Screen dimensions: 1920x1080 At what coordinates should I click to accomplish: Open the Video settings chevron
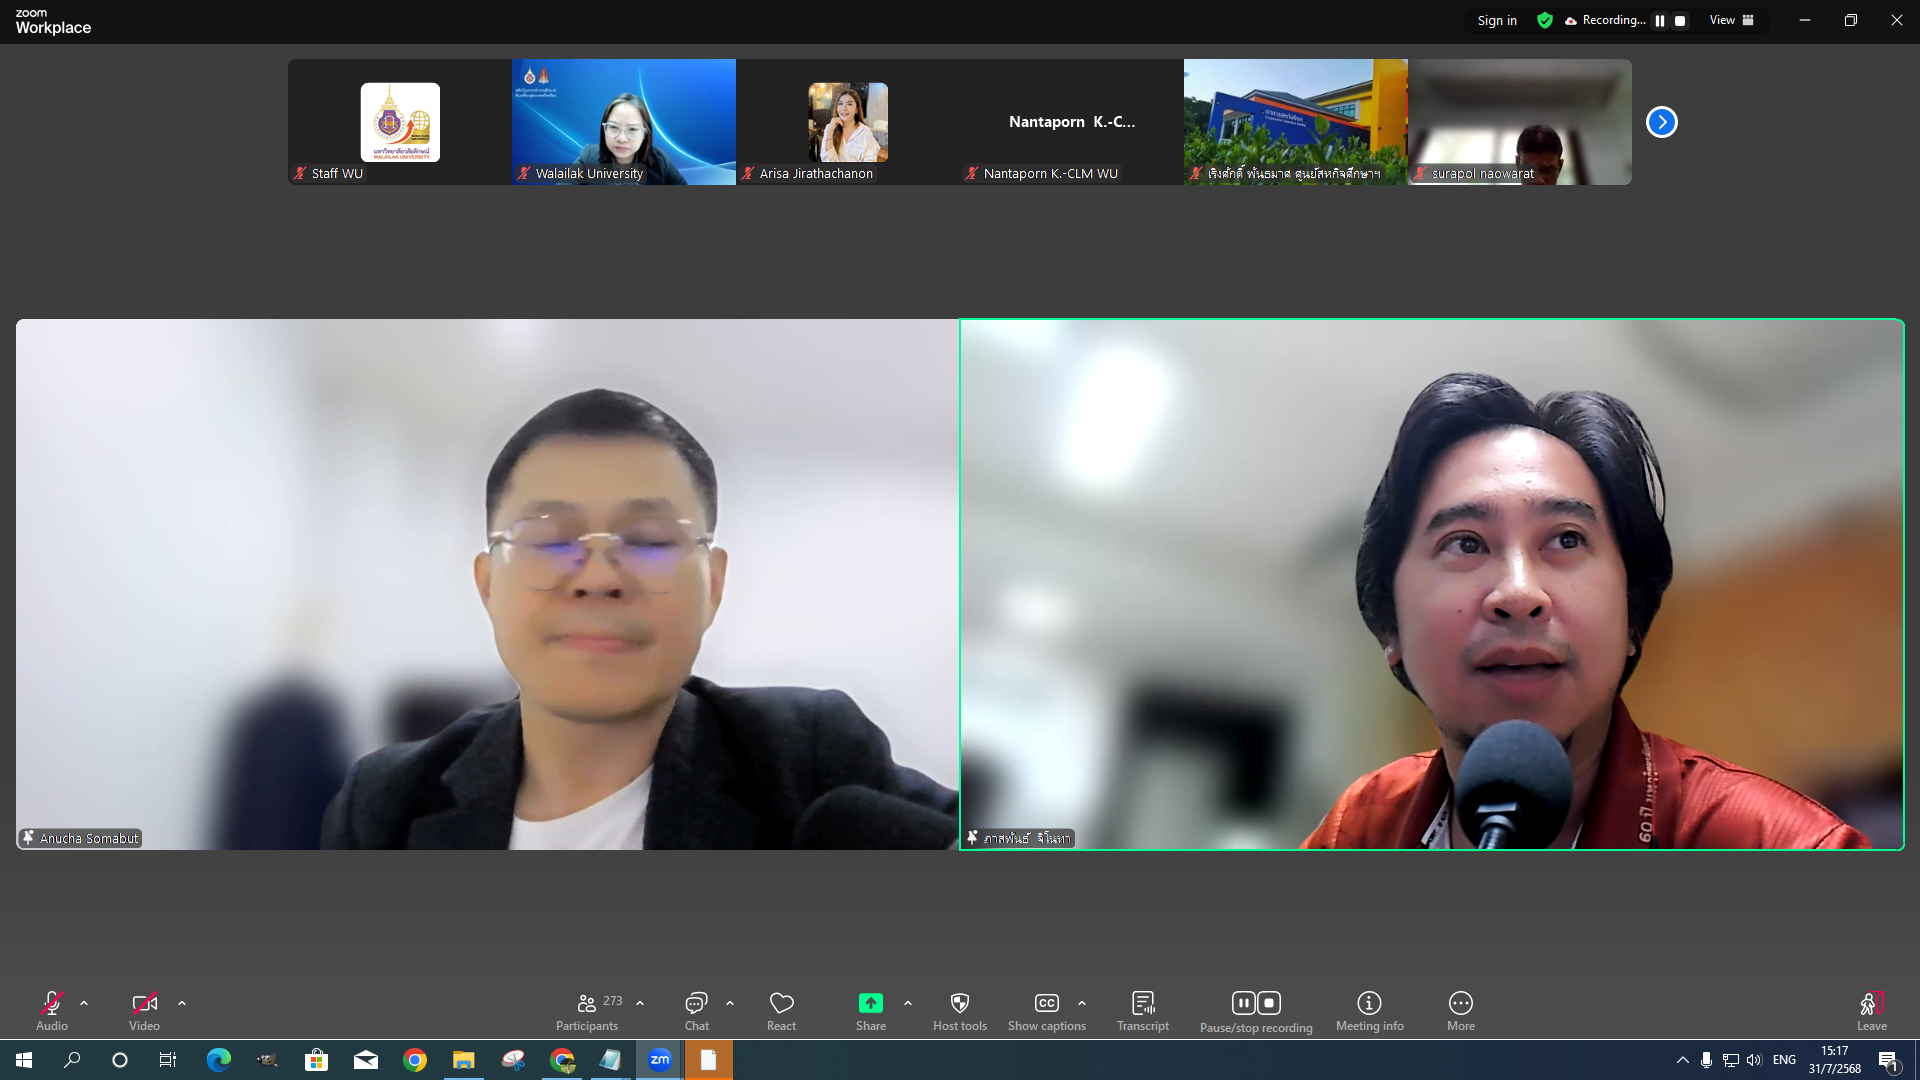(182, 1003)
